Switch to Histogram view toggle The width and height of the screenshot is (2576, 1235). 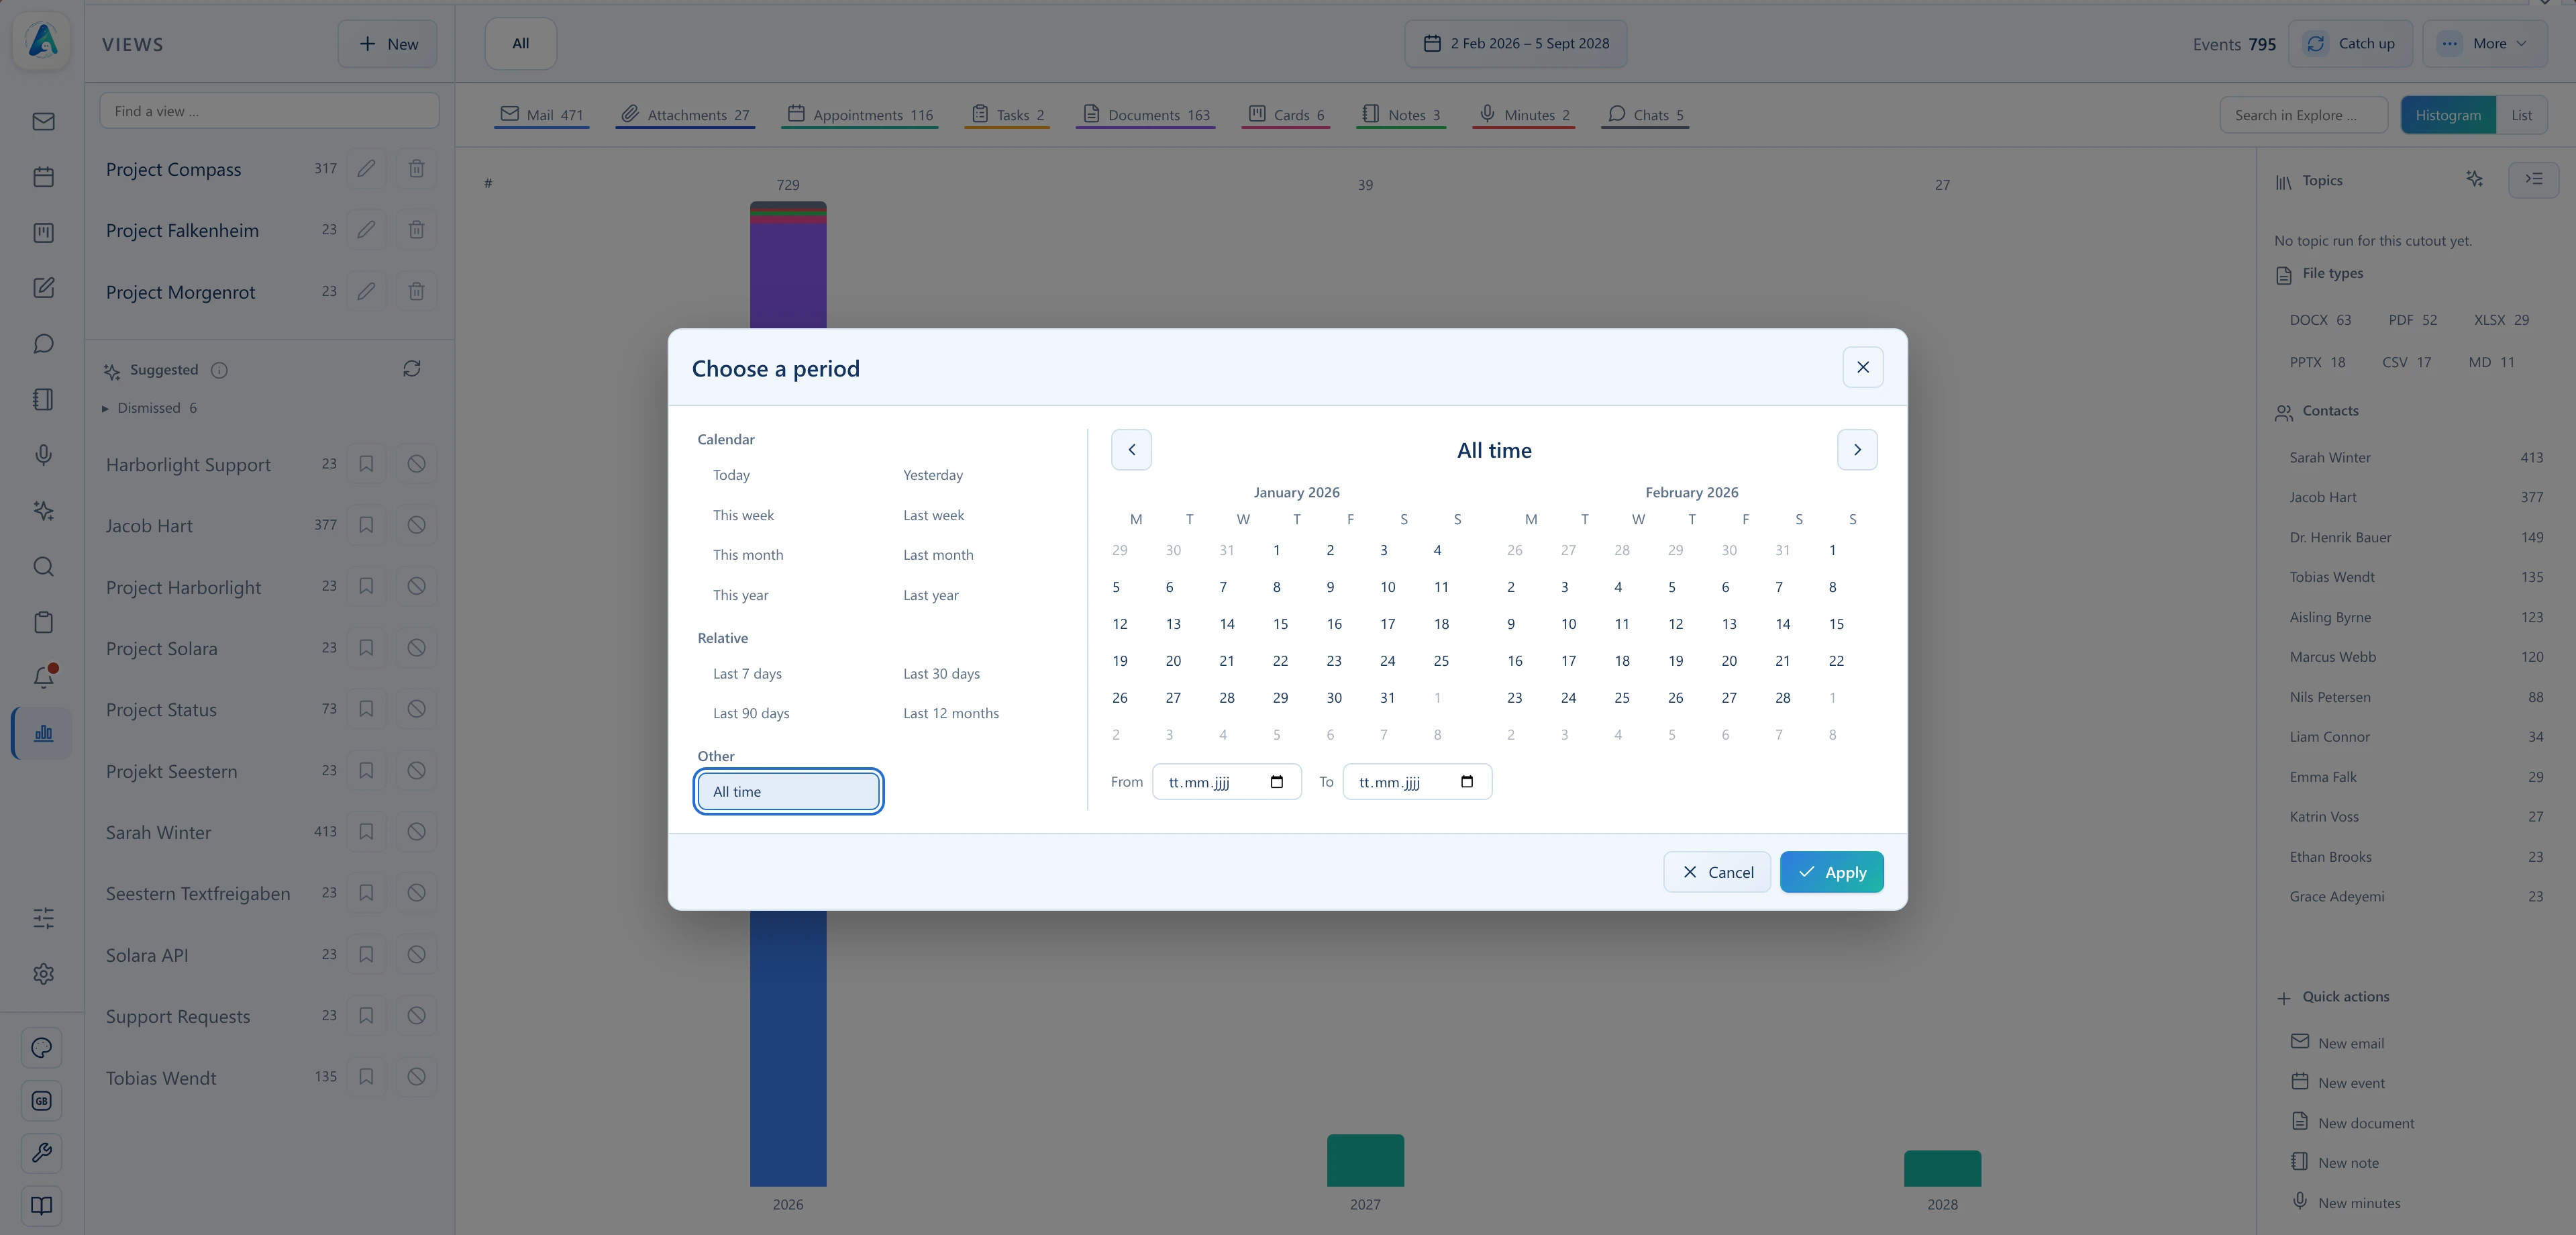(x=2448, y=115)
